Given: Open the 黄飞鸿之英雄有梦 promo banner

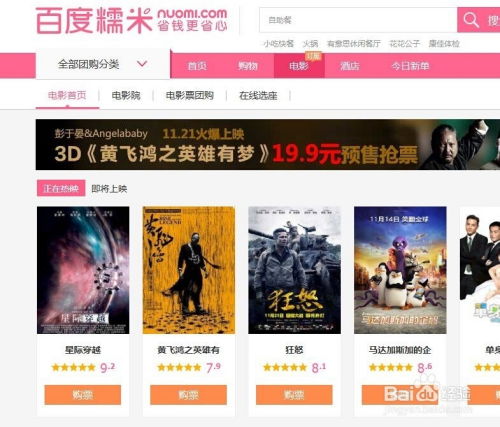Looking at the screenshot, I should 268,144.
